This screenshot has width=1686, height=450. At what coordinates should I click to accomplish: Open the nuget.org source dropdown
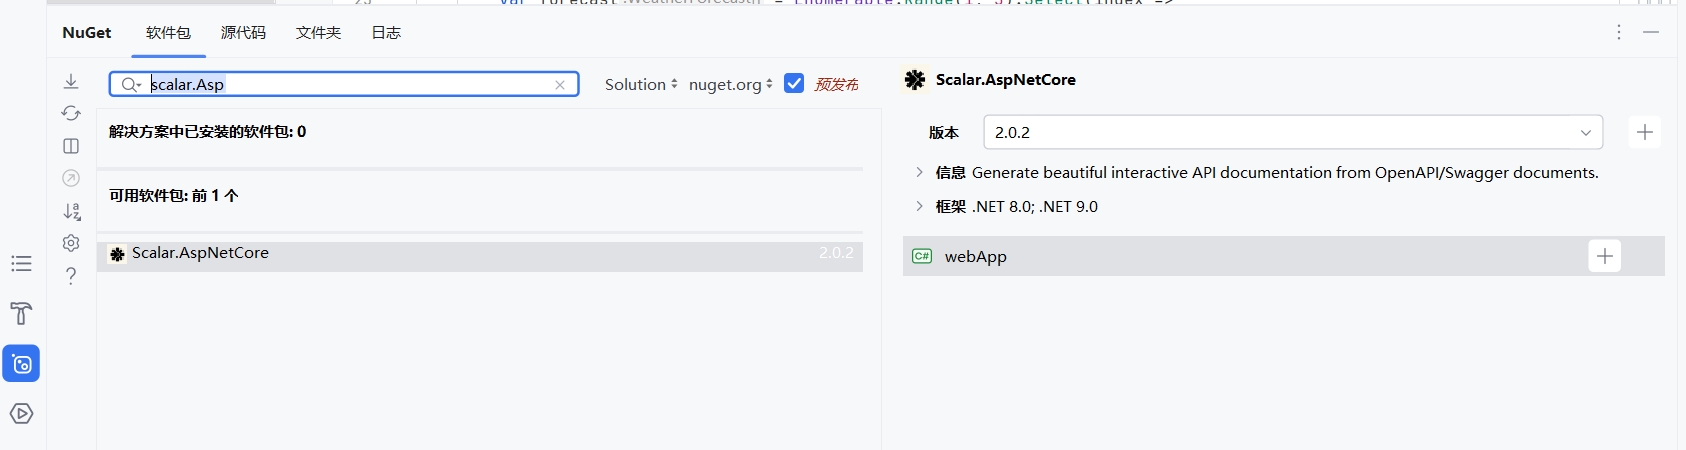(731, 85)
